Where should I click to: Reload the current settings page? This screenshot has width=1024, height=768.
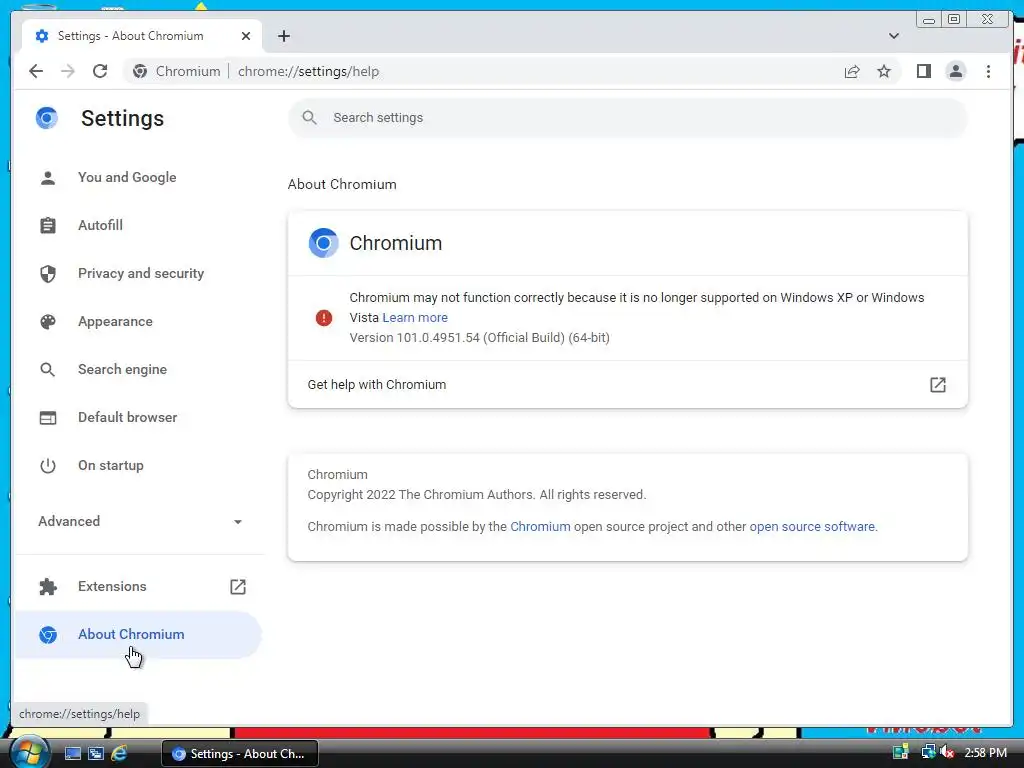coord(100,71)
